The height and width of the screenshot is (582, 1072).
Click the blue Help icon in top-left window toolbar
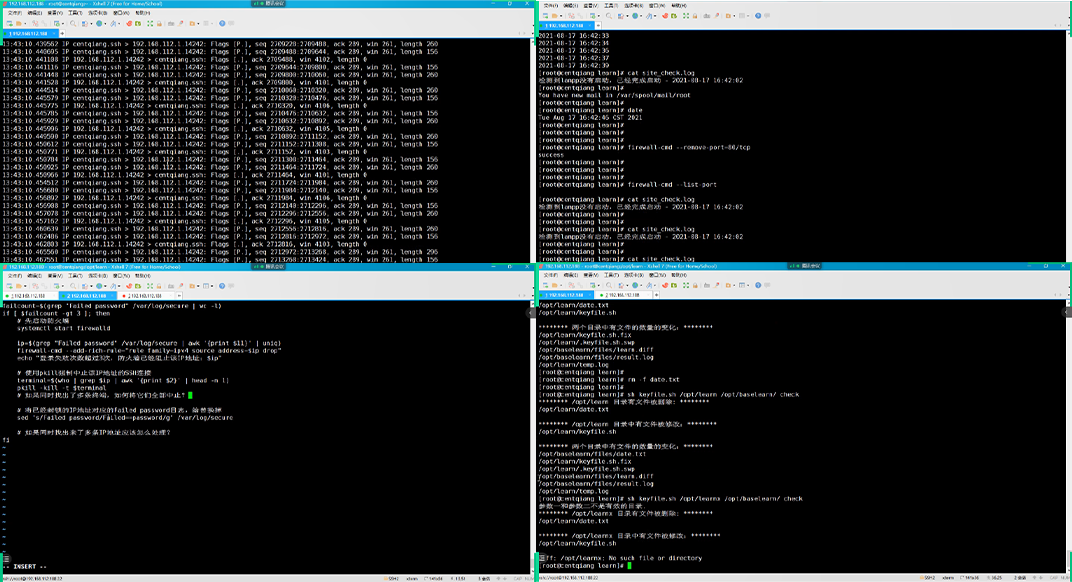tap(222, 24)
